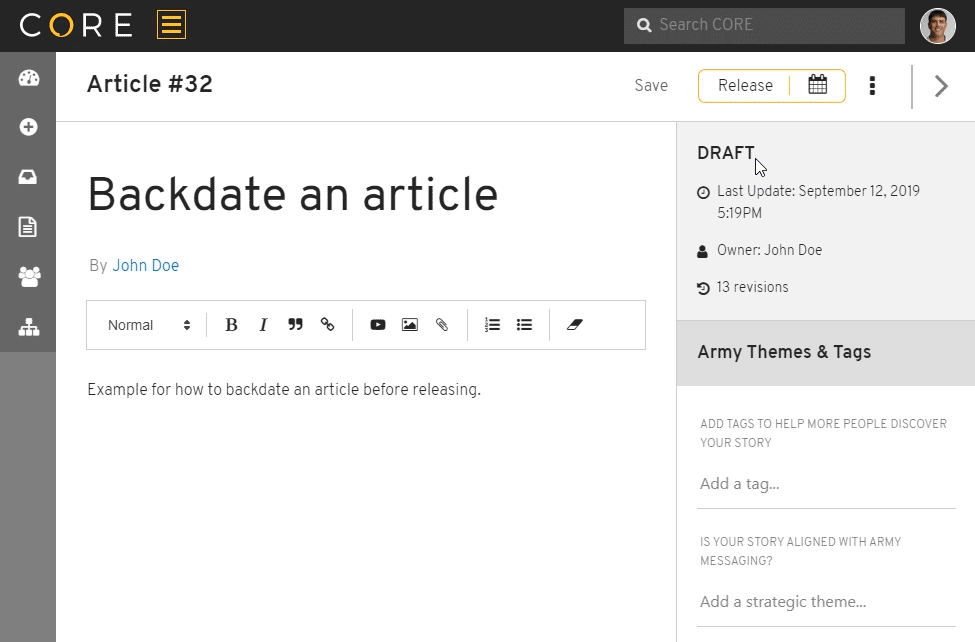The width and height of the screenshot is (975, 642).
Task: Open the vertical three-dot options menu
Action: pyautogui.click(x=872, y=86)
